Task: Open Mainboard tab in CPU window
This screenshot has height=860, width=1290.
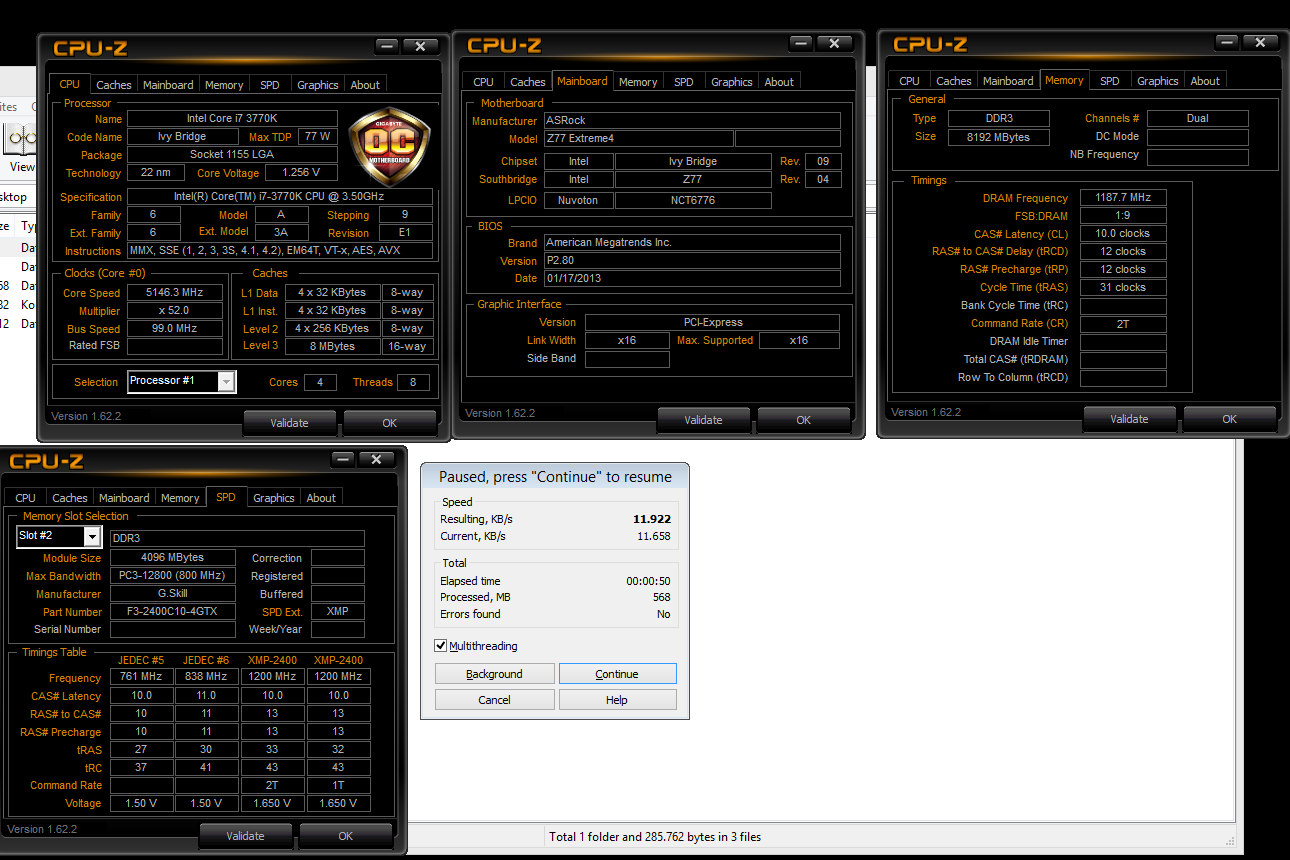Action: [x=168, y=85]
